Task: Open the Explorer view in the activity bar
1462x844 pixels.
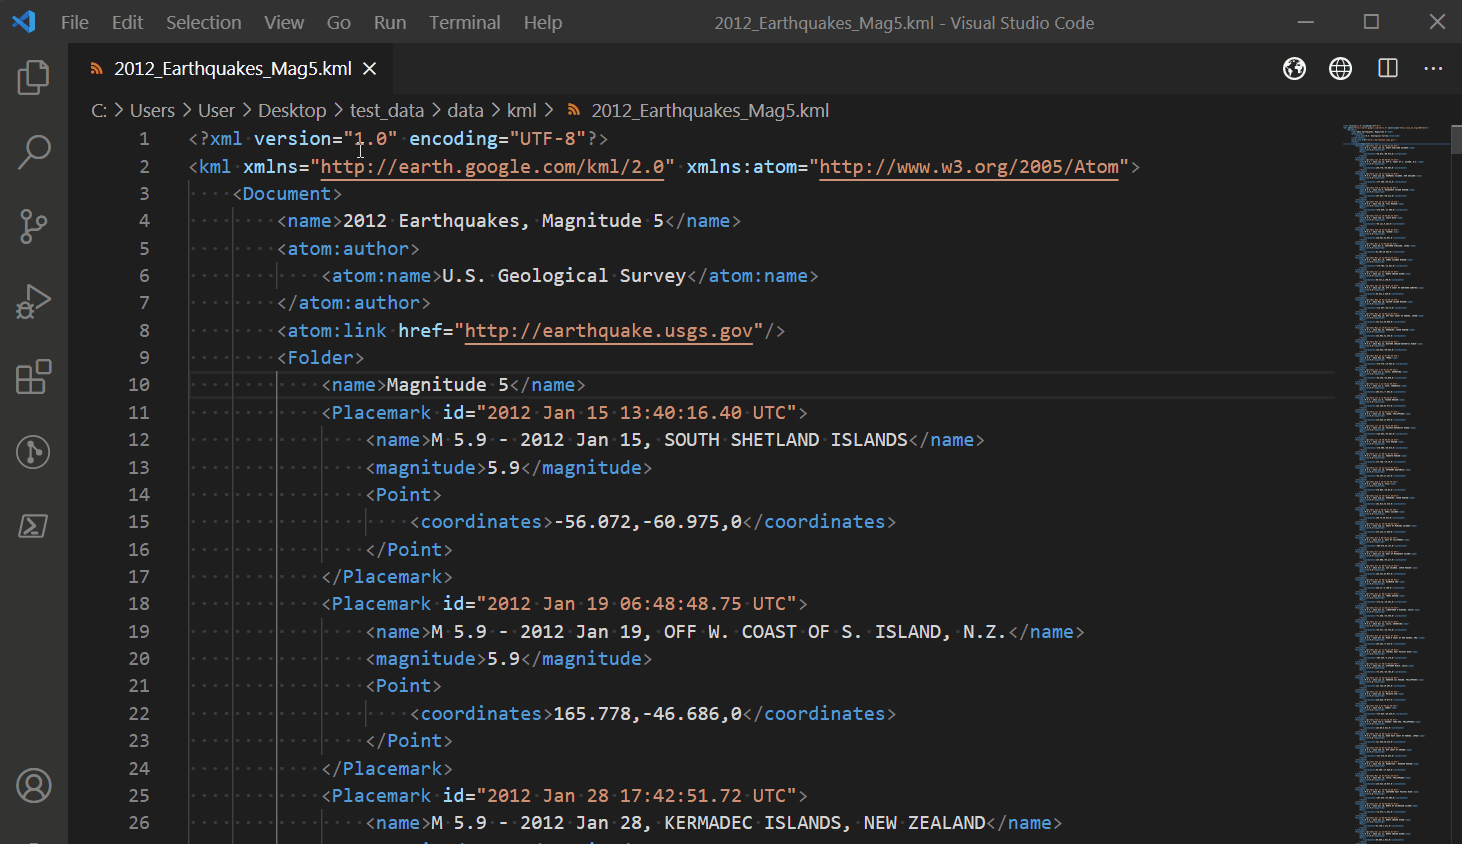Action: (33, 77)
